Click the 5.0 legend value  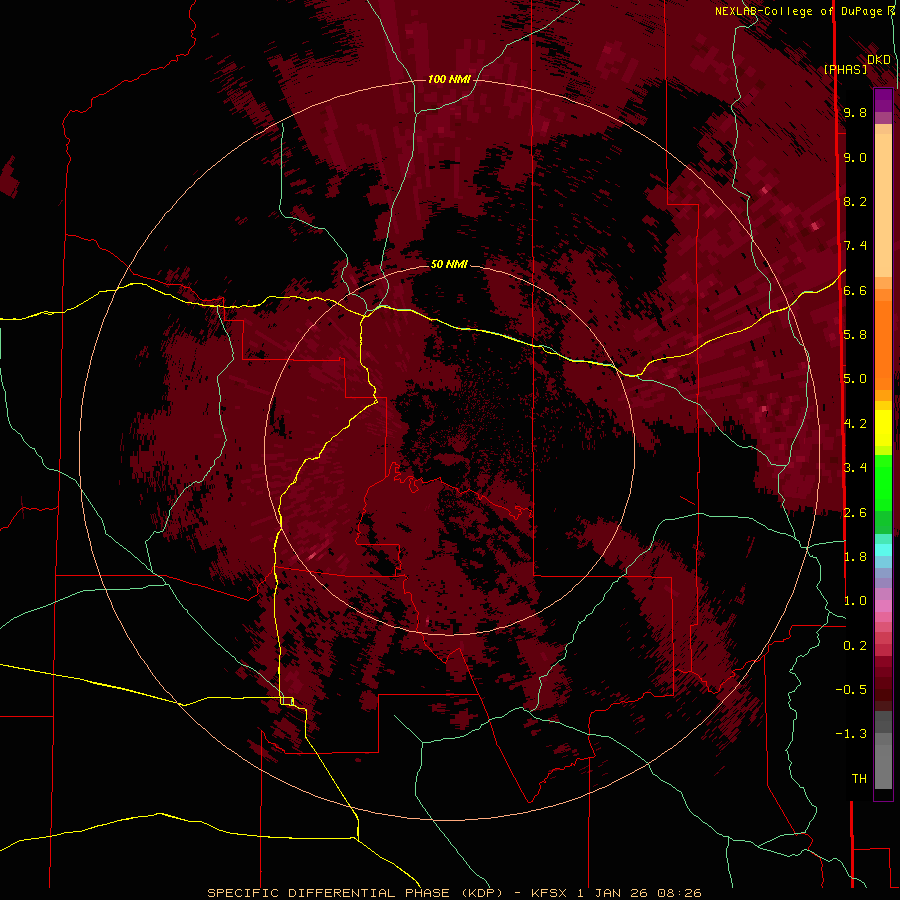click(x=855, y=379)
